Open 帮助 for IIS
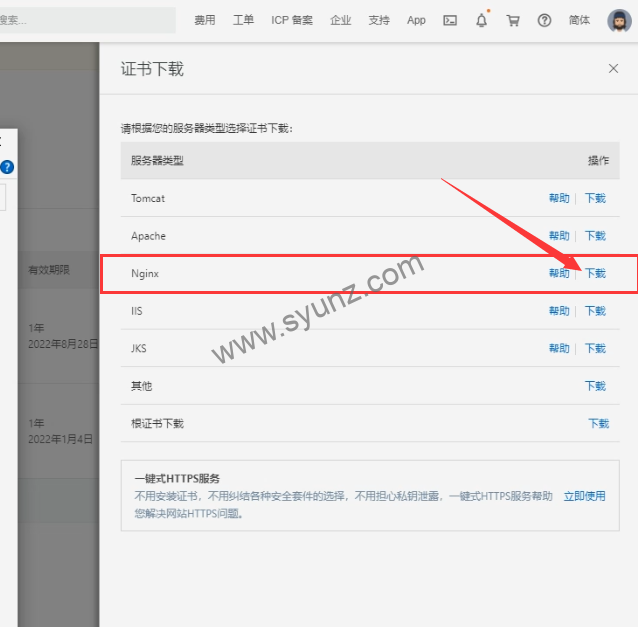 pos(559,311)
